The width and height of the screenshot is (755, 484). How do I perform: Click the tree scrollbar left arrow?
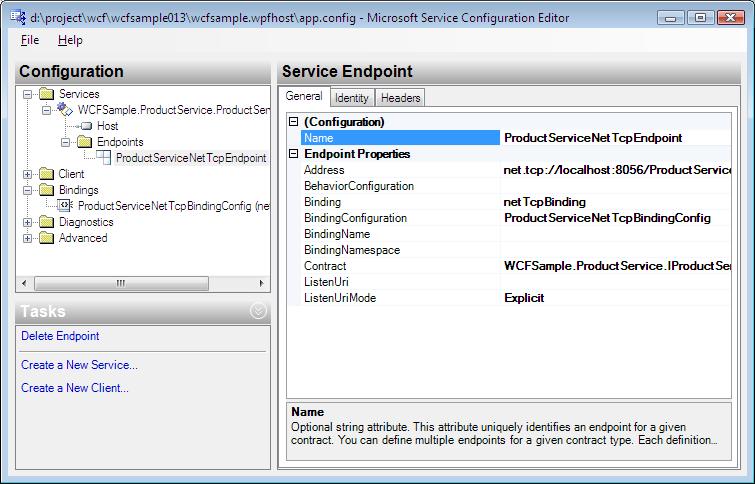pos(25,283)
